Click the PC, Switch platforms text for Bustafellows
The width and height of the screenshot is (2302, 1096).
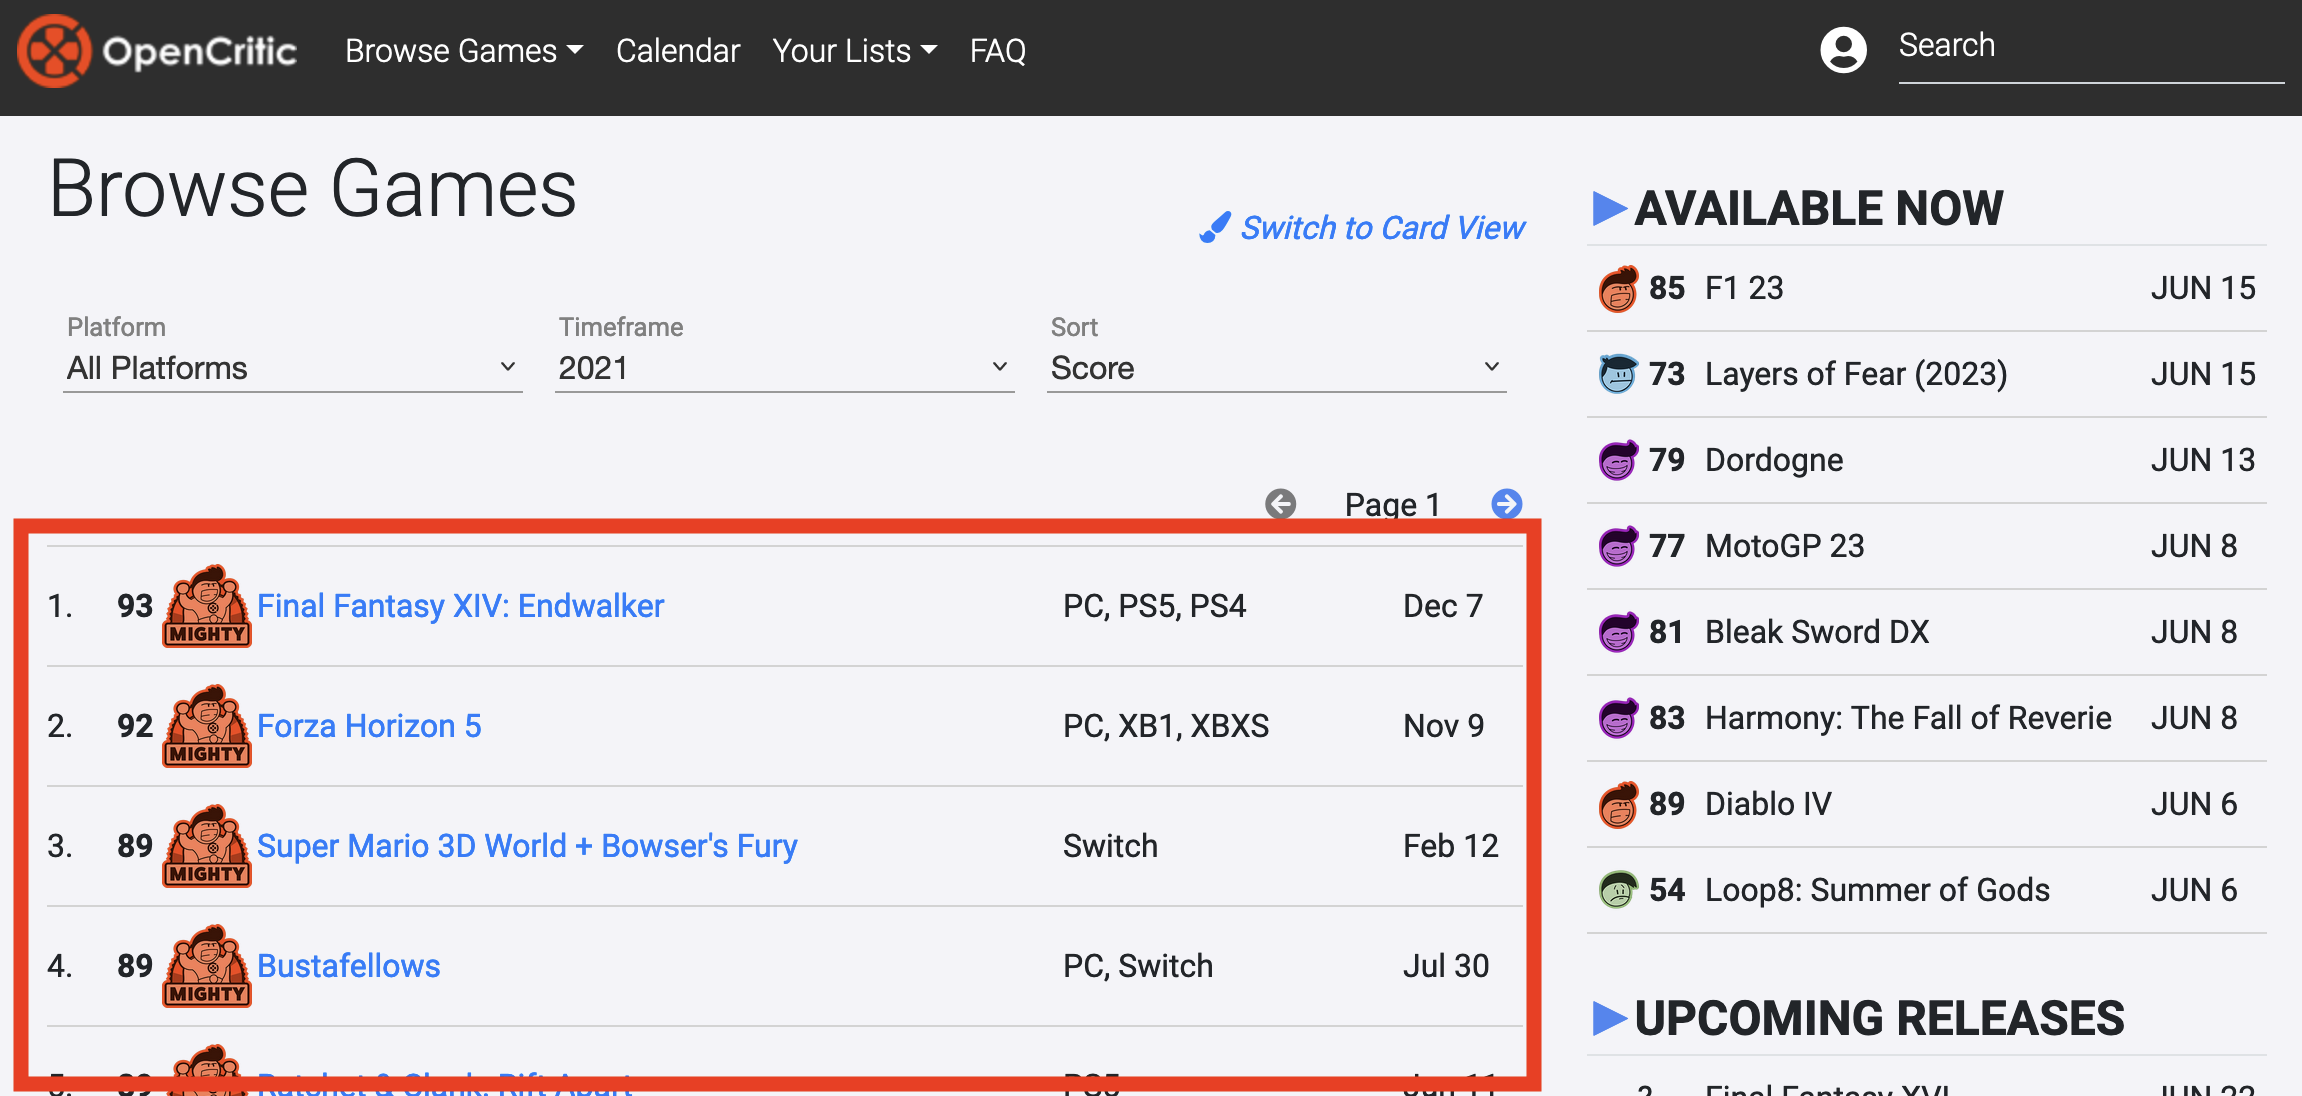1138,966
